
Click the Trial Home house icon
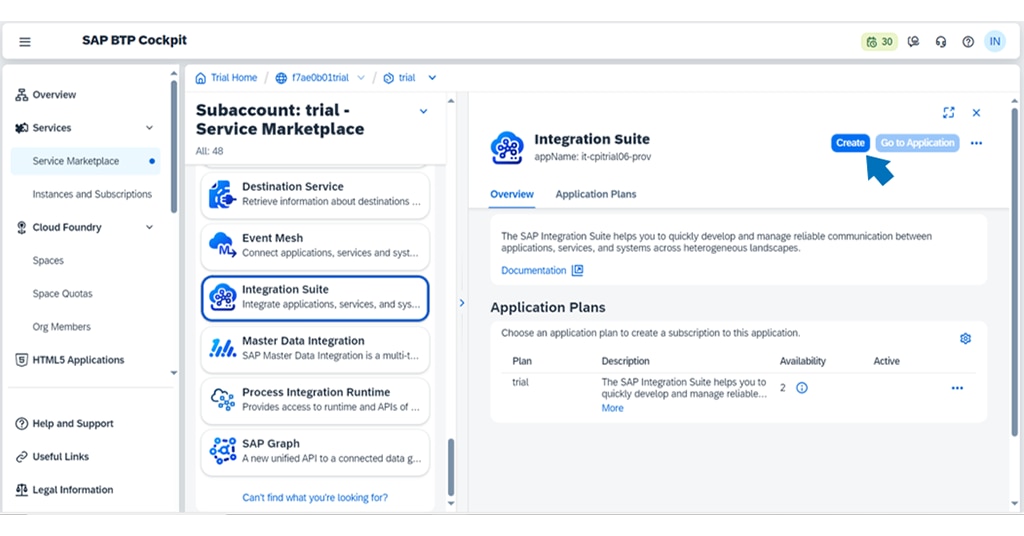click(x=201, y=78)
